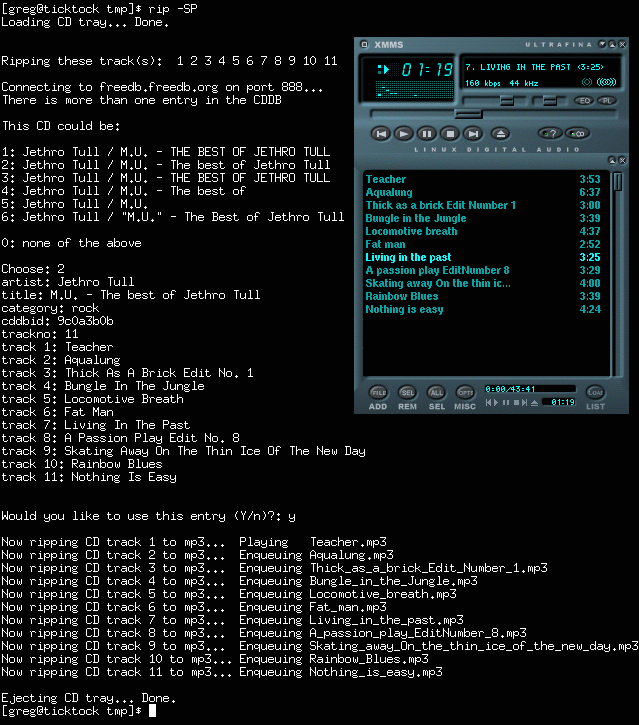This screenshot has height=725, width=639.
Task: Open the REM remove menu in playlist
Action: 407,394
